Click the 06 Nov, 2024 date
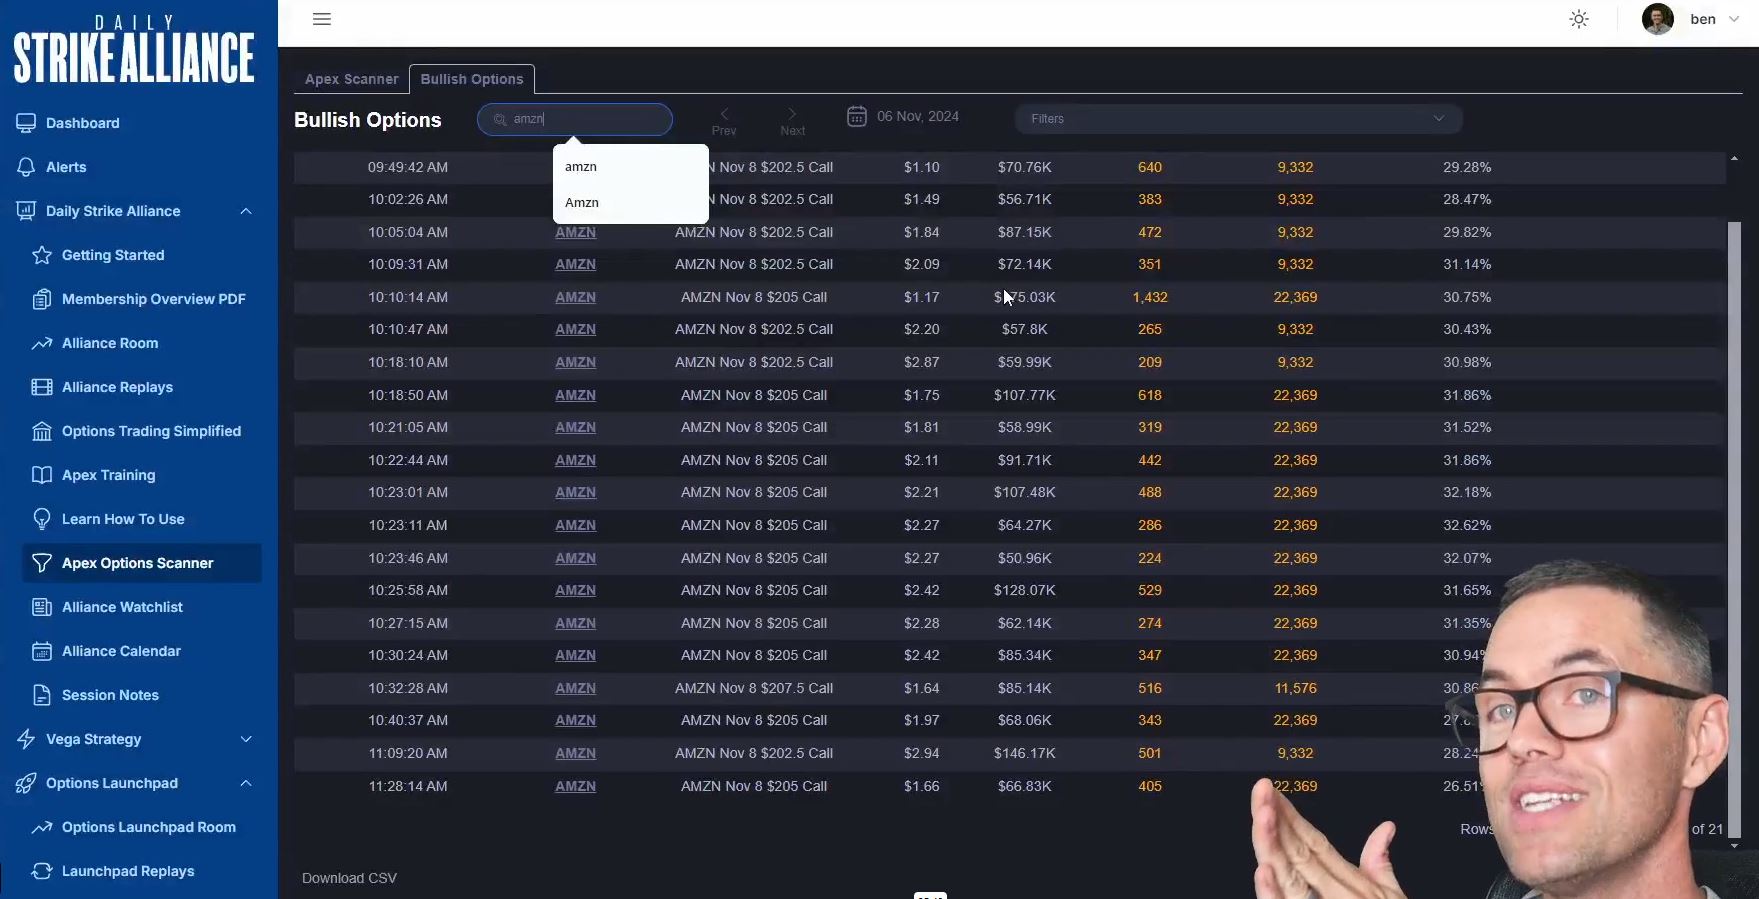Image resolution: width=1759 pixels, height=899 pixels. [x=918, y=116]
